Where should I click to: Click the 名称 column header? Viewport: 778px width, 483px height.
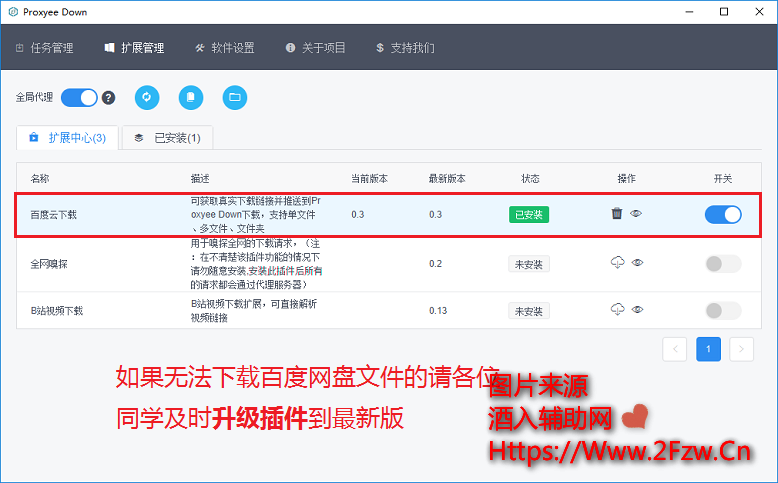[40, 179]
